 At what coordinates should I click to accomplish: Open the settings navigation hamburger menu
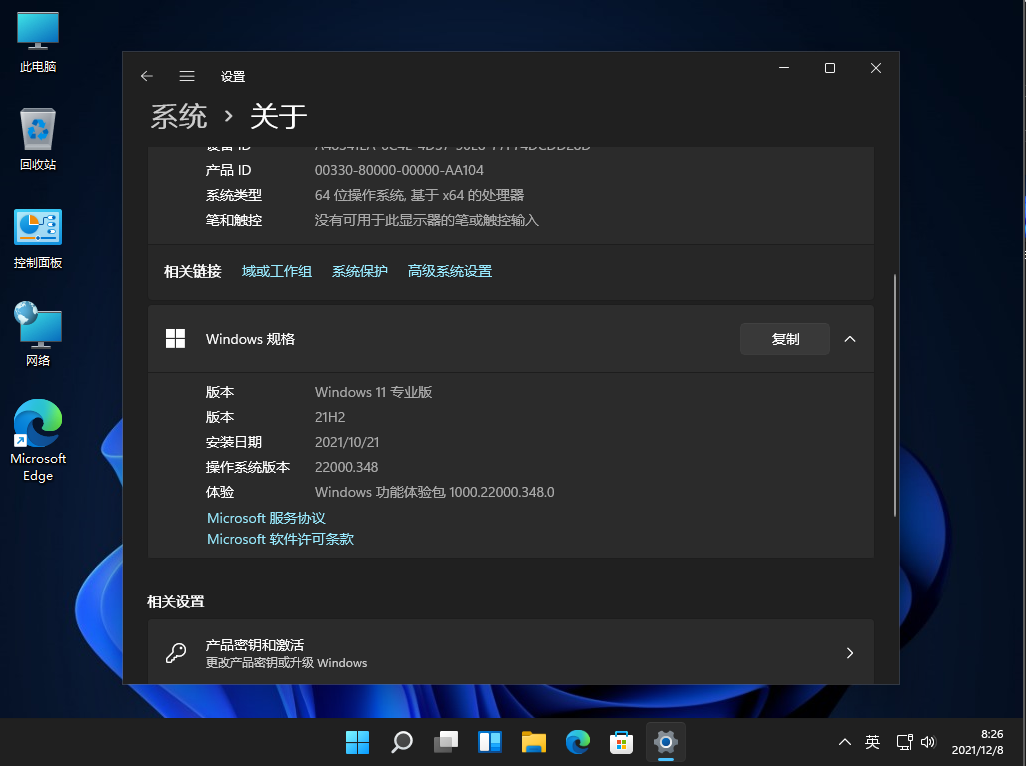pyautogui.click(x=187, y=76)
